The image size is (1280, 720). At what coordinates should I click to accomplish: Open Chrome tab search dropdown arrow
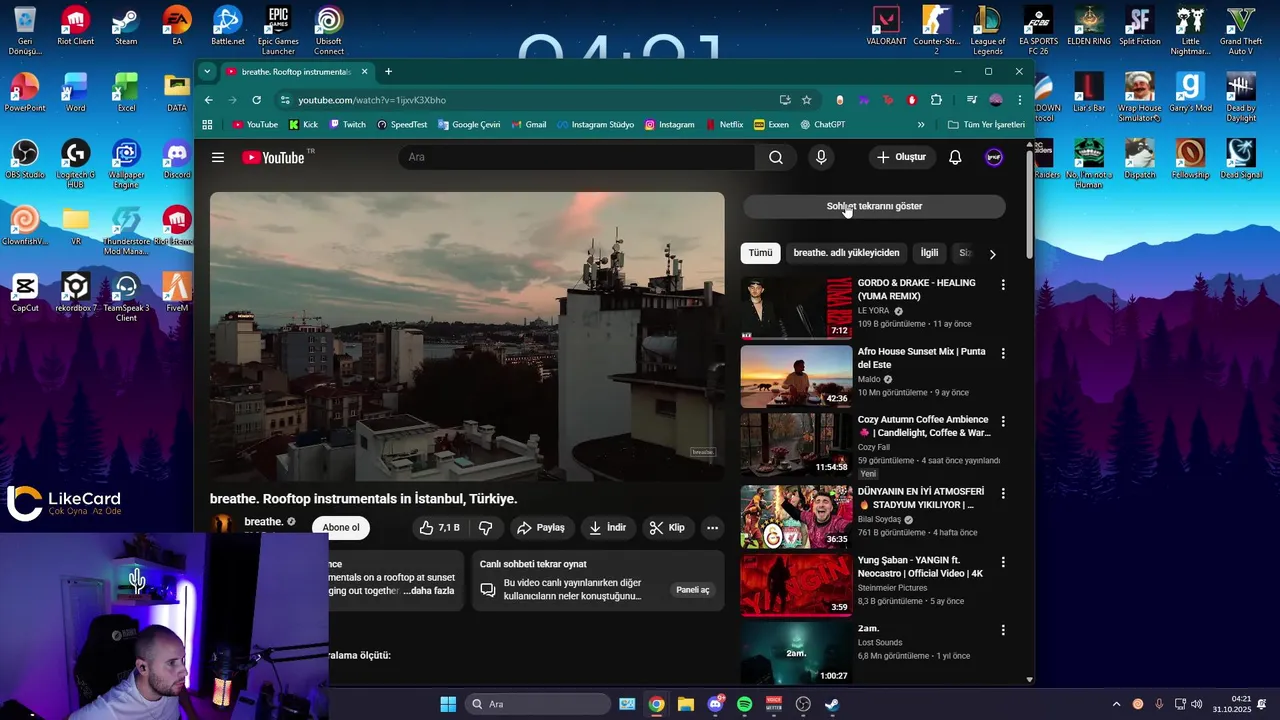[x=207, y=72]
